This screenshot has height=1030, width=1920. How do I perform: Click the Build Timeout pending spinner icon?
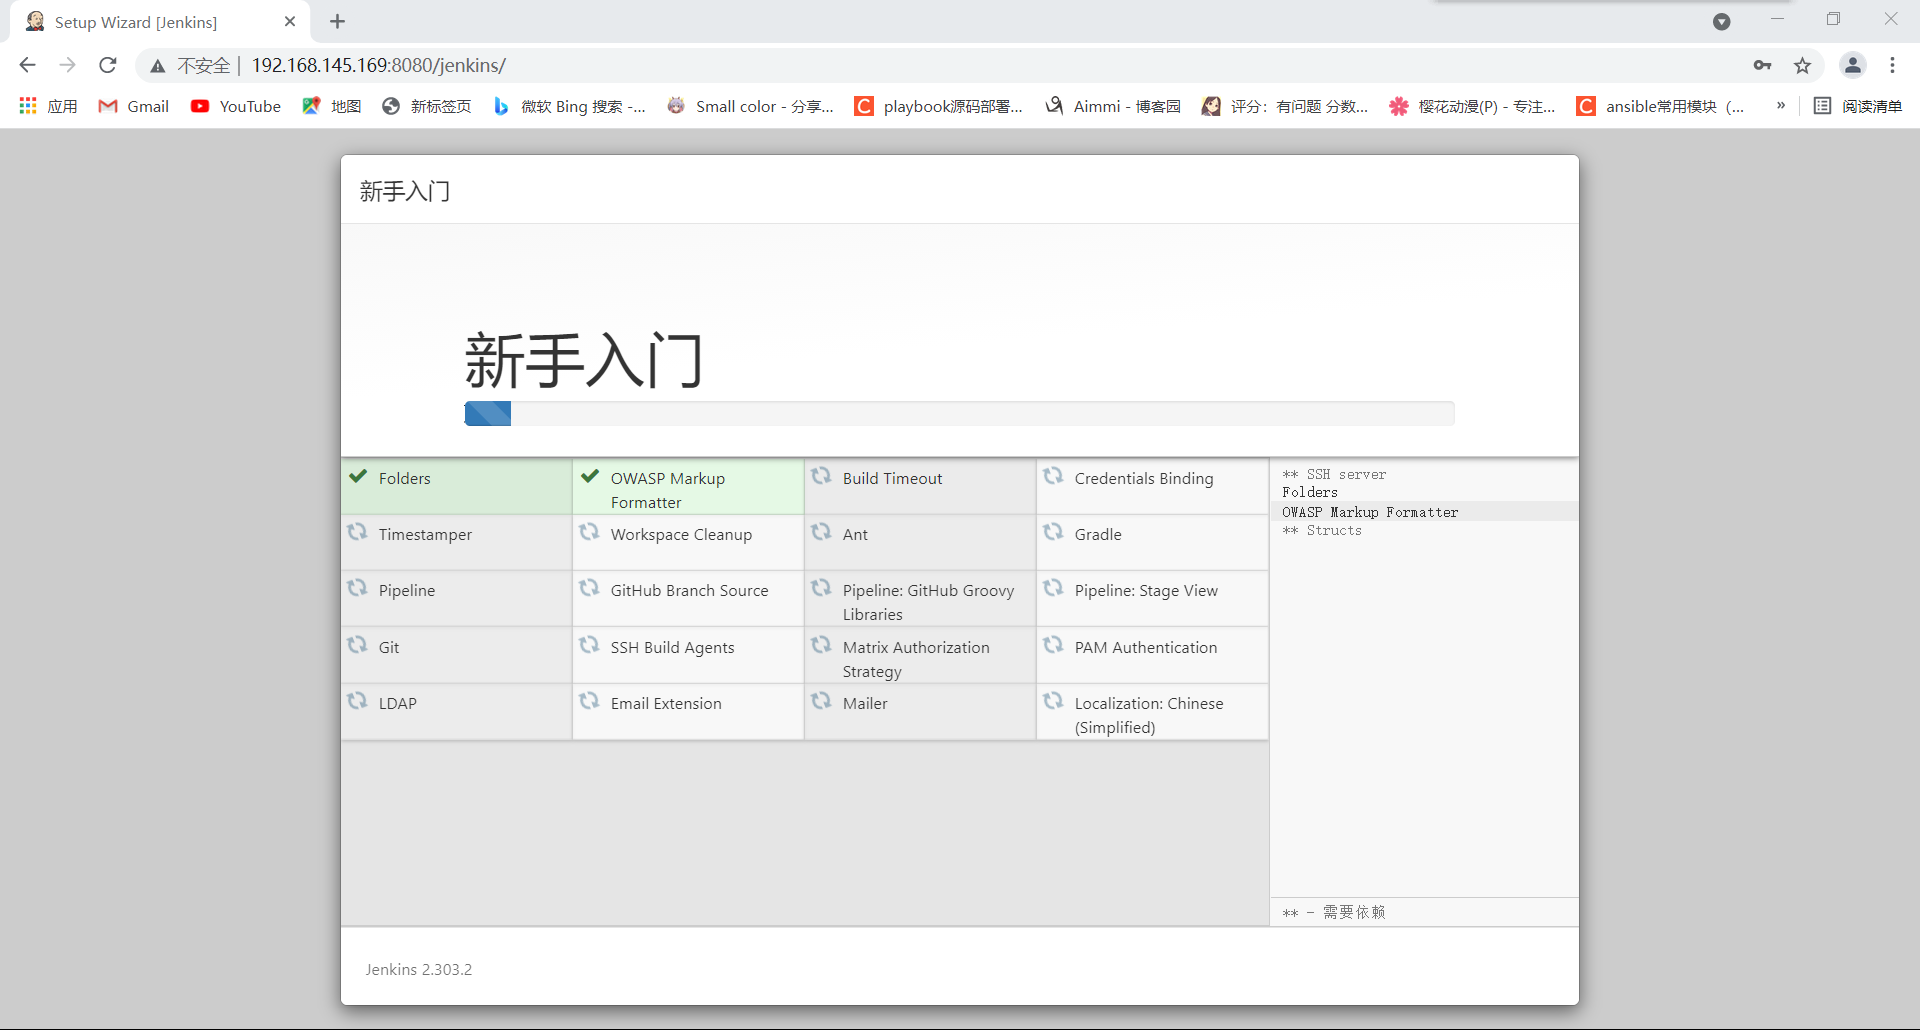pyautogui.click(x=821, y=476)
